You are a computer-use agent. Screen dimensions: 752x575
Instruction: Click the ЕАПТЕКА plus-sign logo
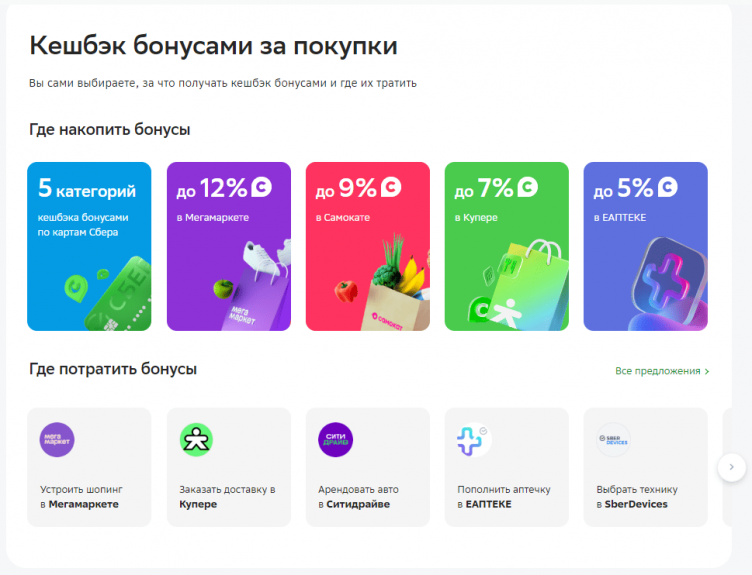click(473, 439)
